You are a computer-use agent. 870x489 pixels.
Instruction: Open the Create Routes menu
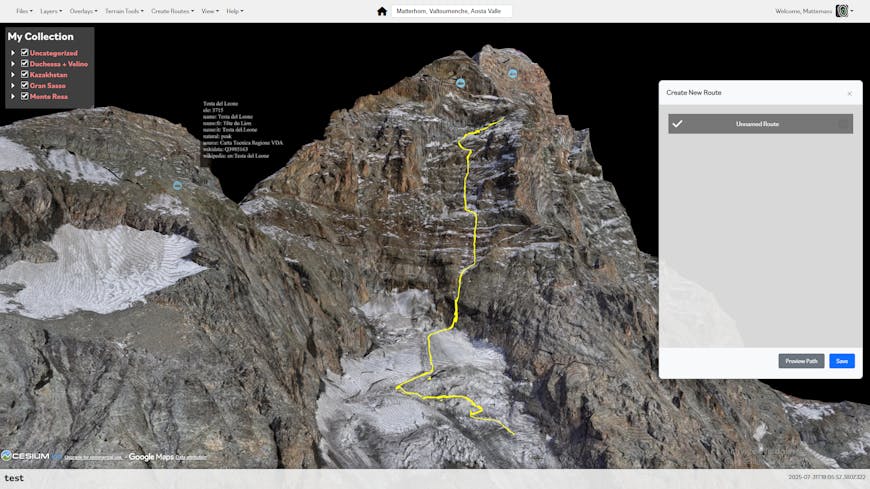(173, 11)
